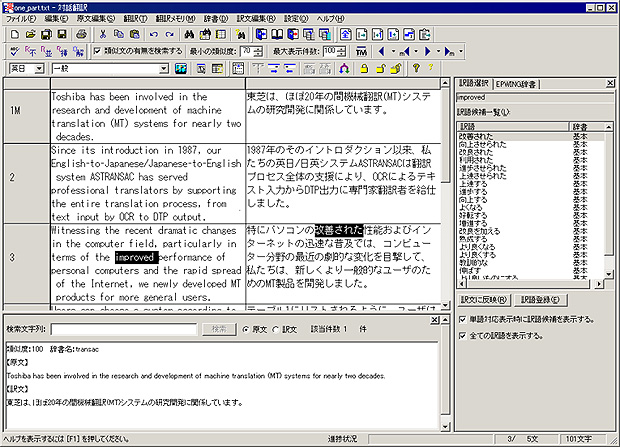
Task: Select candidate 改良を加える in the list
Action: [480, 231]
